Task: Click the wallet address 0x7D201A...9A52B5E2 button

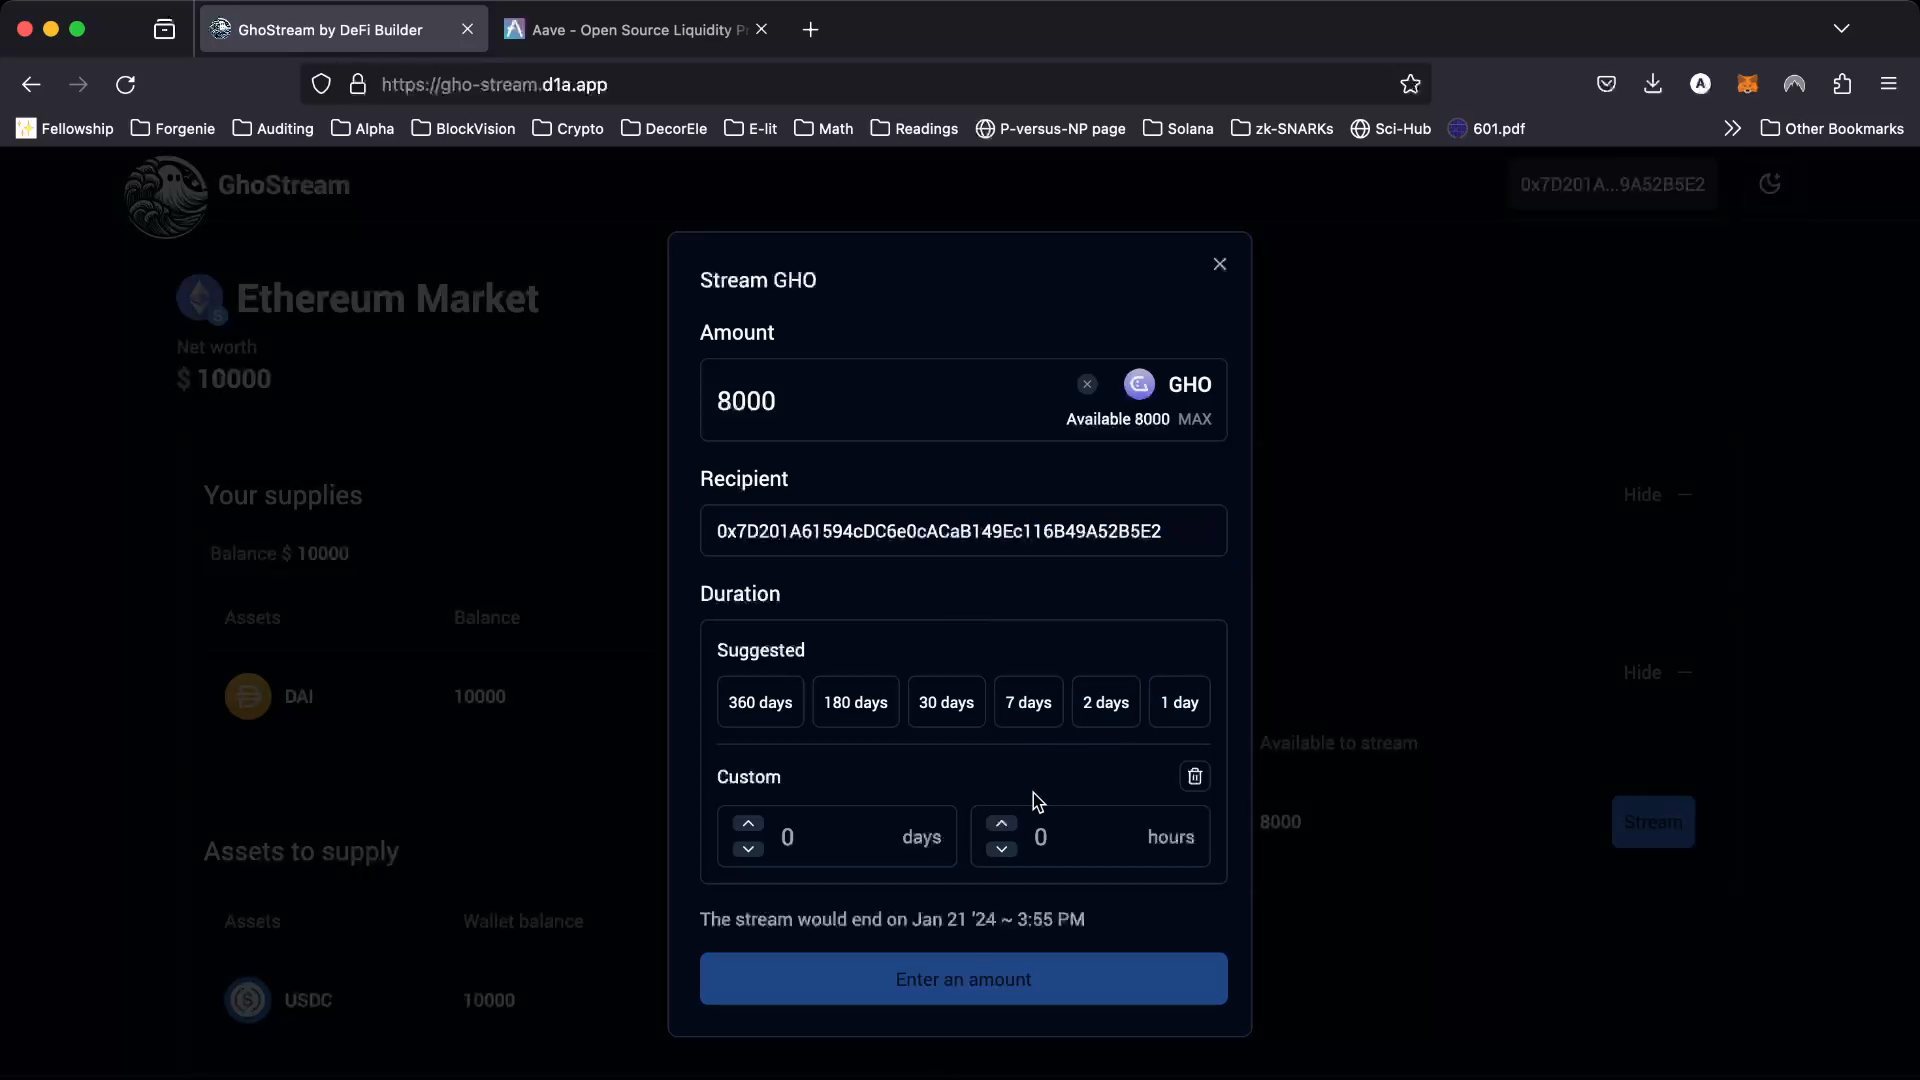Action: point(1612,185)
